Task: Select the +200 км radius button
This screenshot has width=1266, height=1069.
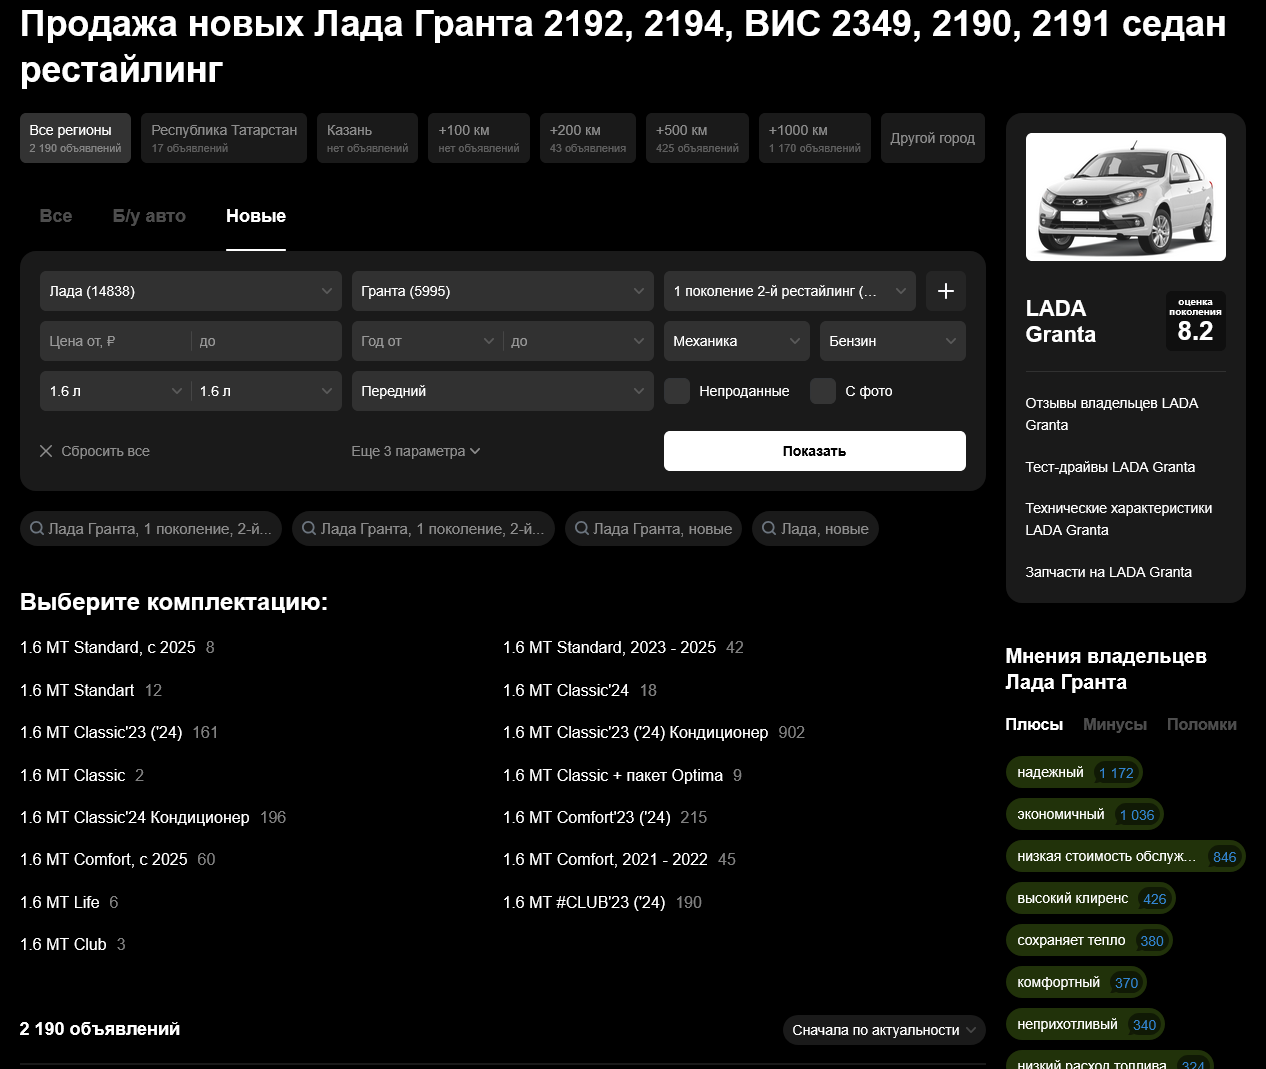Action: pyautogui.click(x=587, y=138)
